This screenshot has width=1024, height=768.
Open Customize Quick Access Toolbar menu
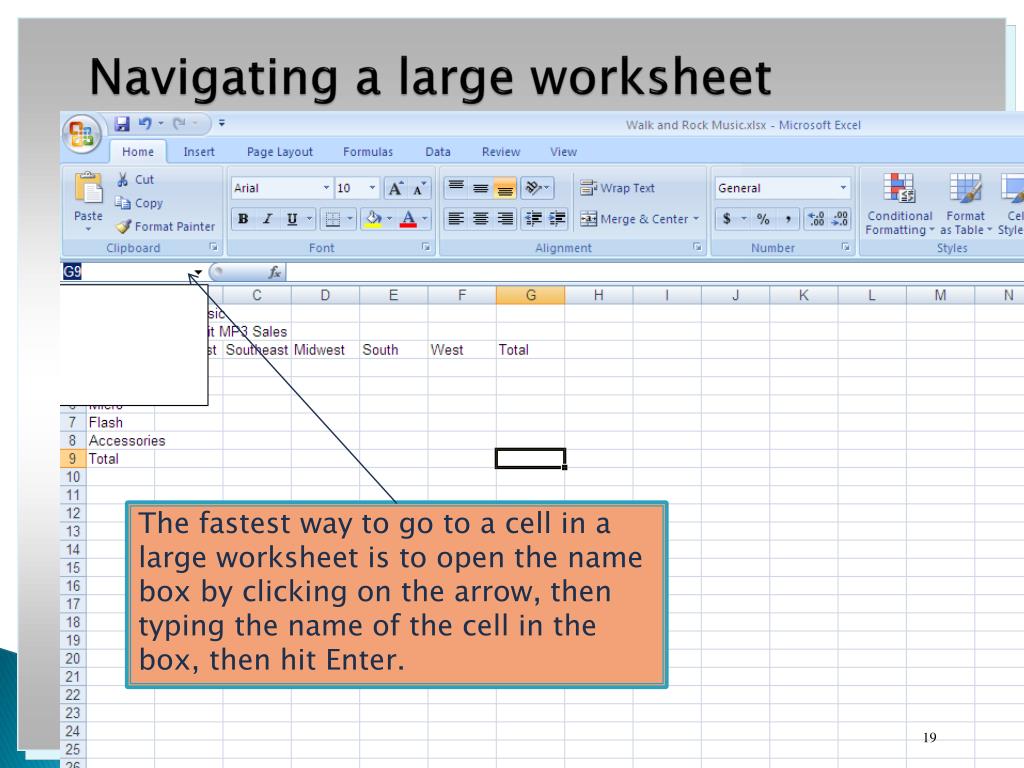coord(222,123)
